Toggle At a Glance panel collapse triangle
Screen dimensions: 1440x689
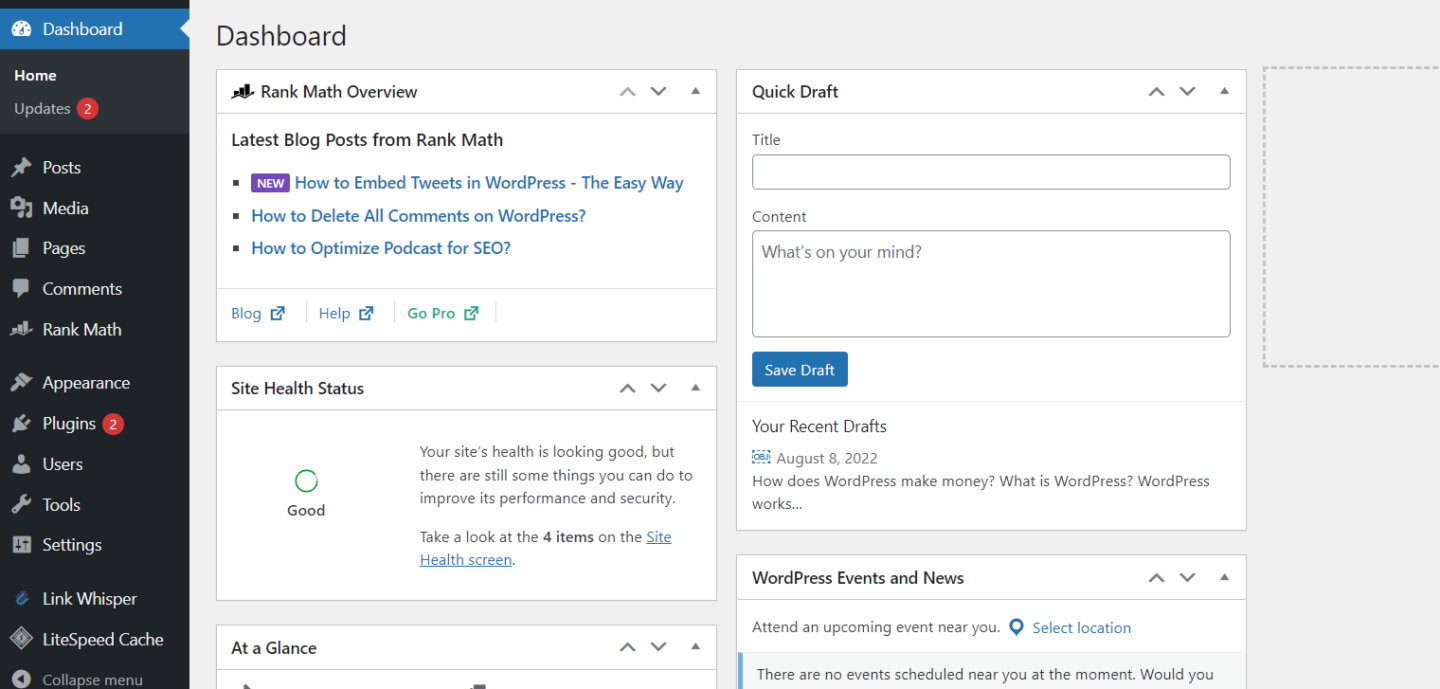695,647
